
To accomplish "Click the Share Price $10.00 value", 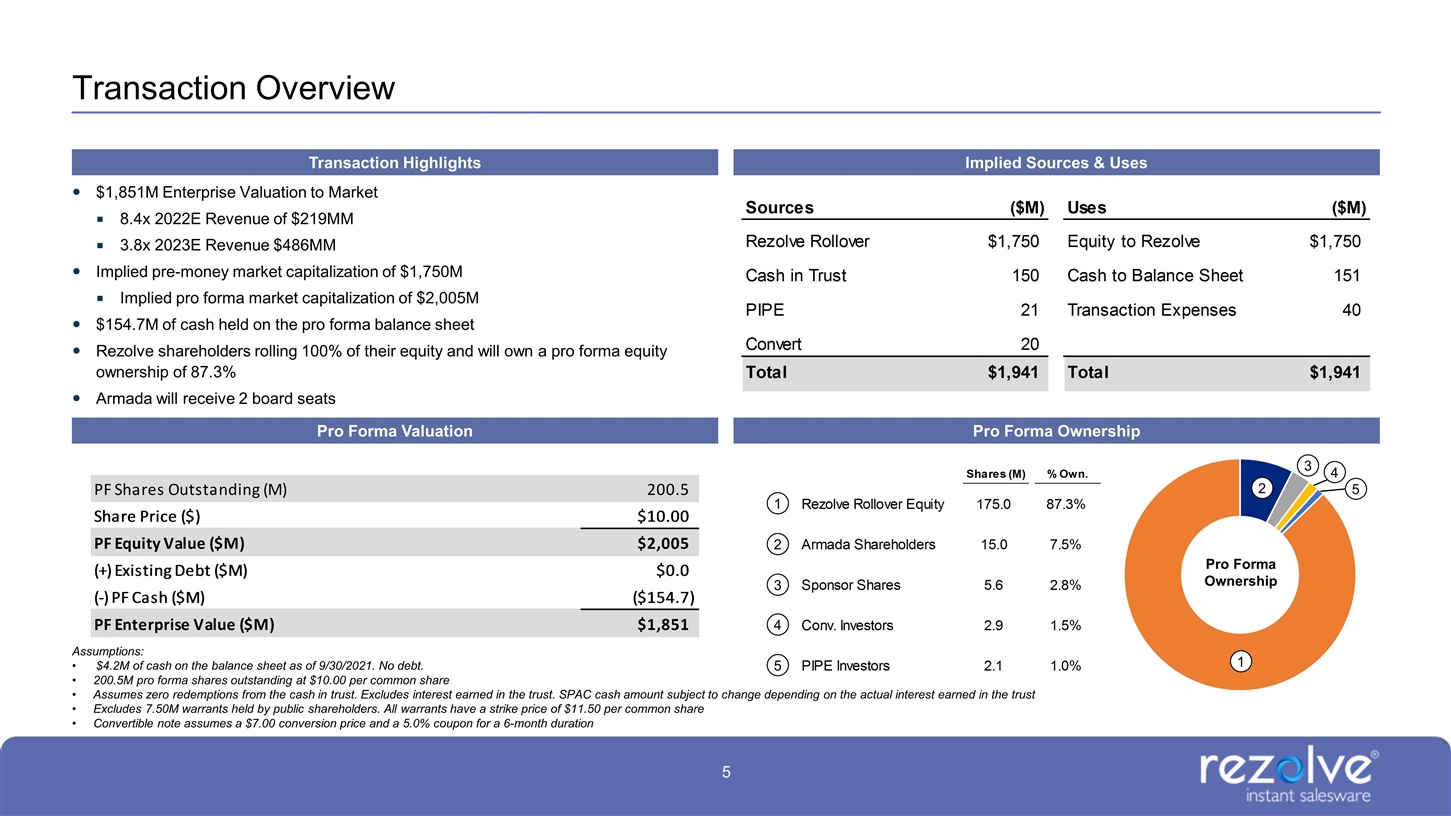I will [663, 516].
